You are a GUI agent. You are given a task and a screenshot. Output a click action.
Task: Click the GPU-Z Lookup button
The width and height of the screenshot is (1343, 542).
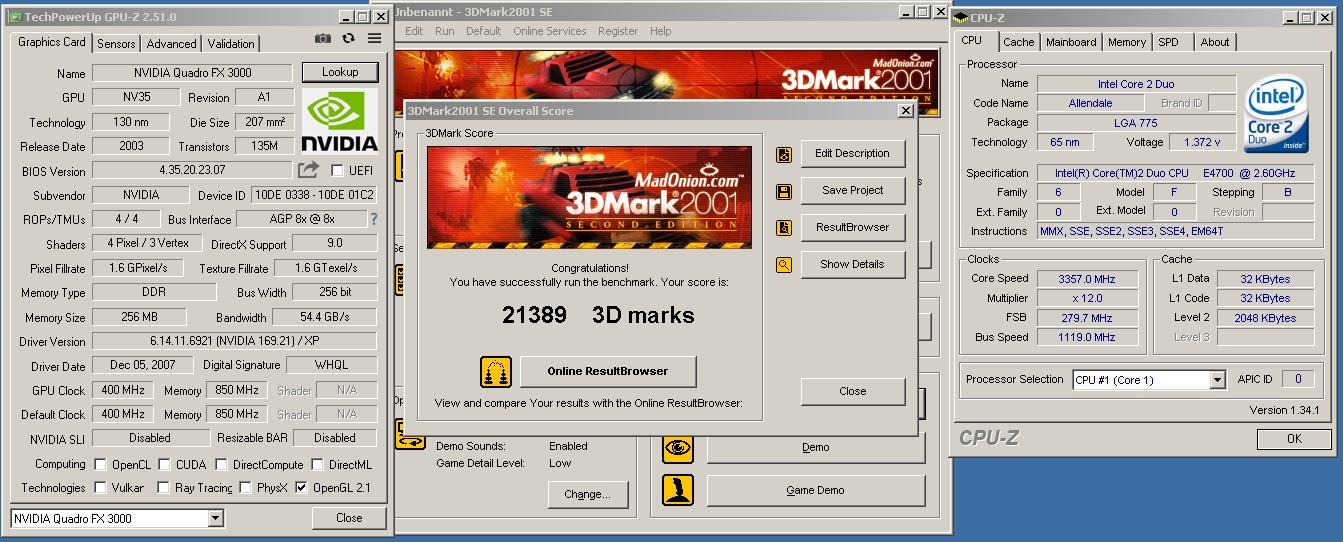pos(340,72)
